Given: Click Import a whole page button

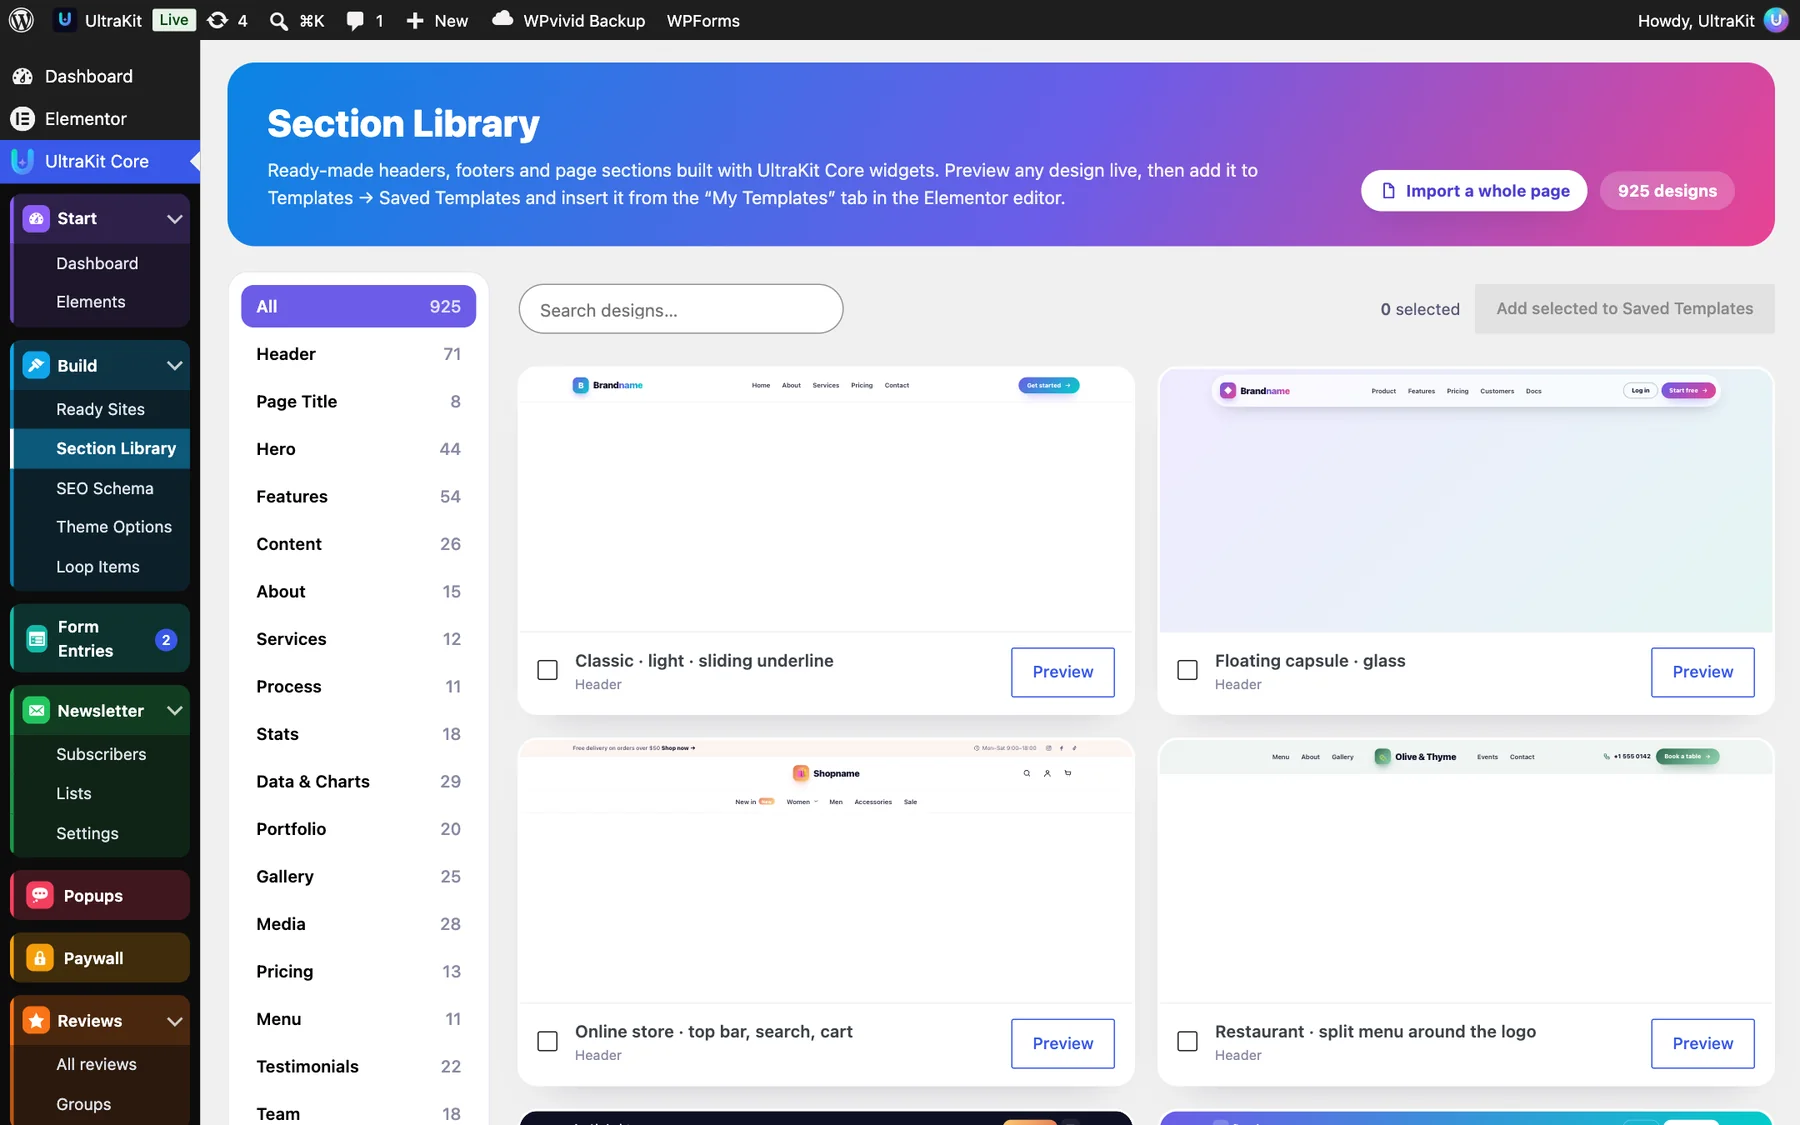Looking at the screenshot, I should 1474,191.
